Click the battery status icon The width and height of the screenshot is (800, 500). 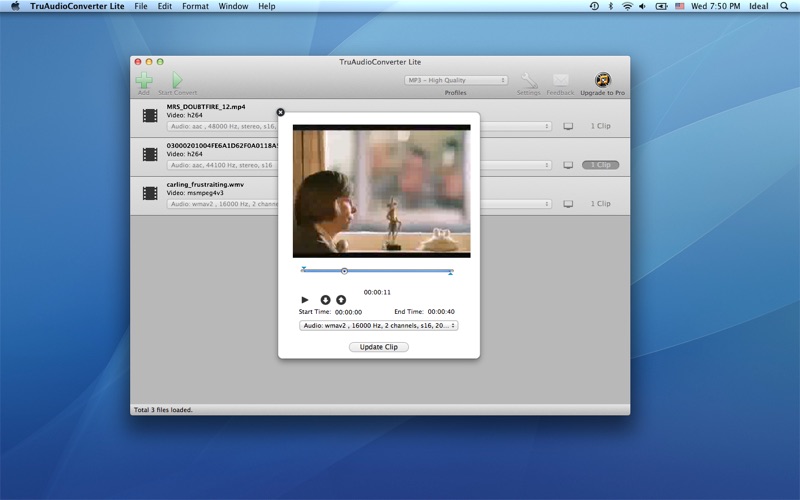(x=662, y=6)
